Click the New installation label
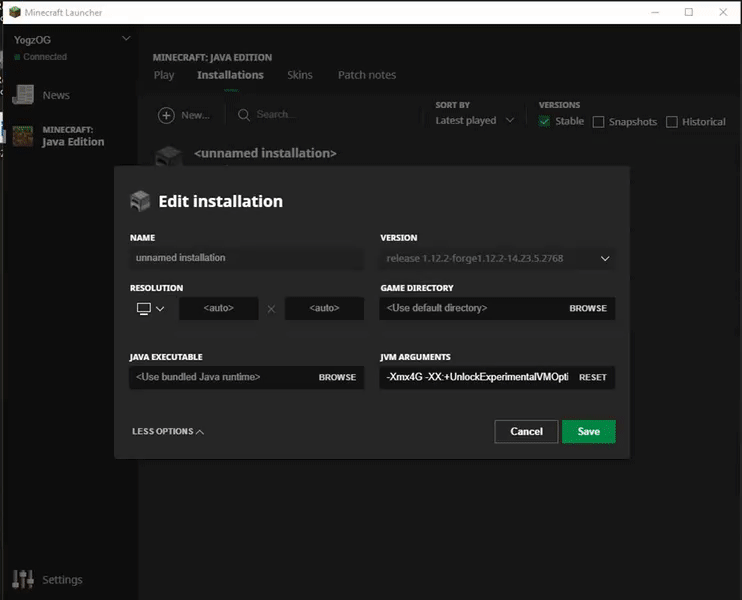The image size is (742, 600). tap(195, 115)
